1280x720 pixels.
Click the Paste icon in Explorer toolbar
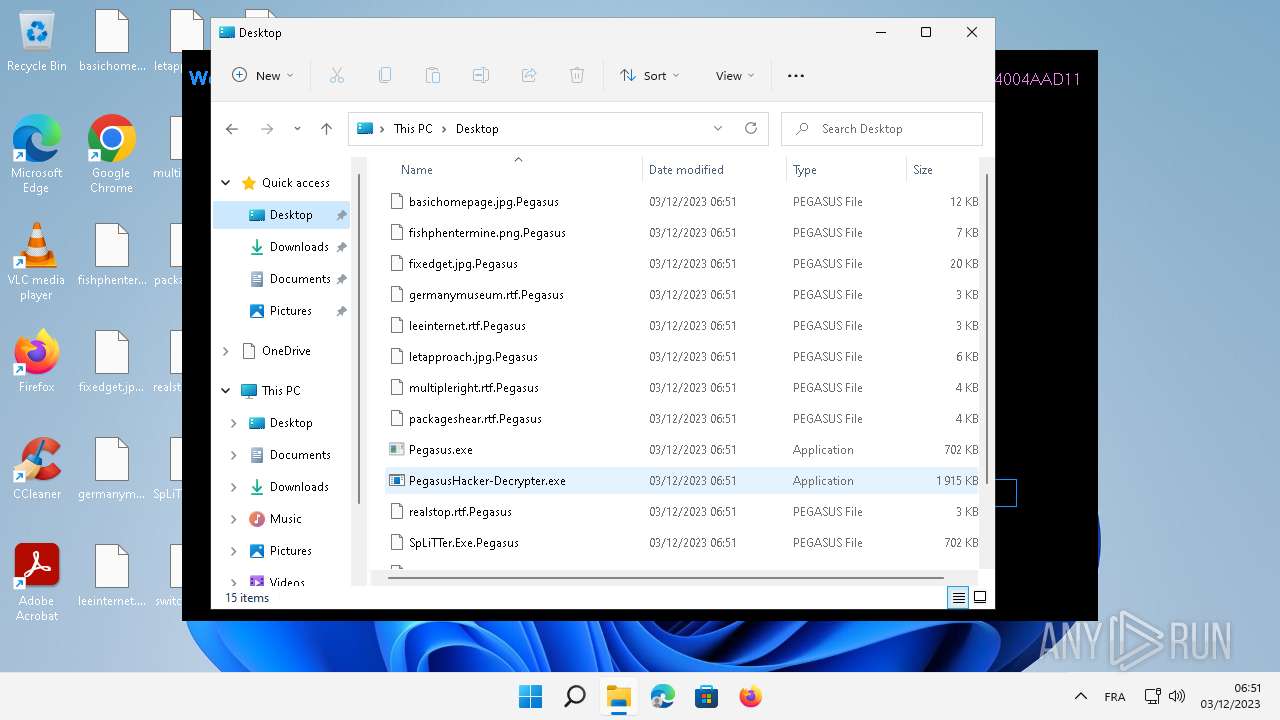(x=433, y=75)
